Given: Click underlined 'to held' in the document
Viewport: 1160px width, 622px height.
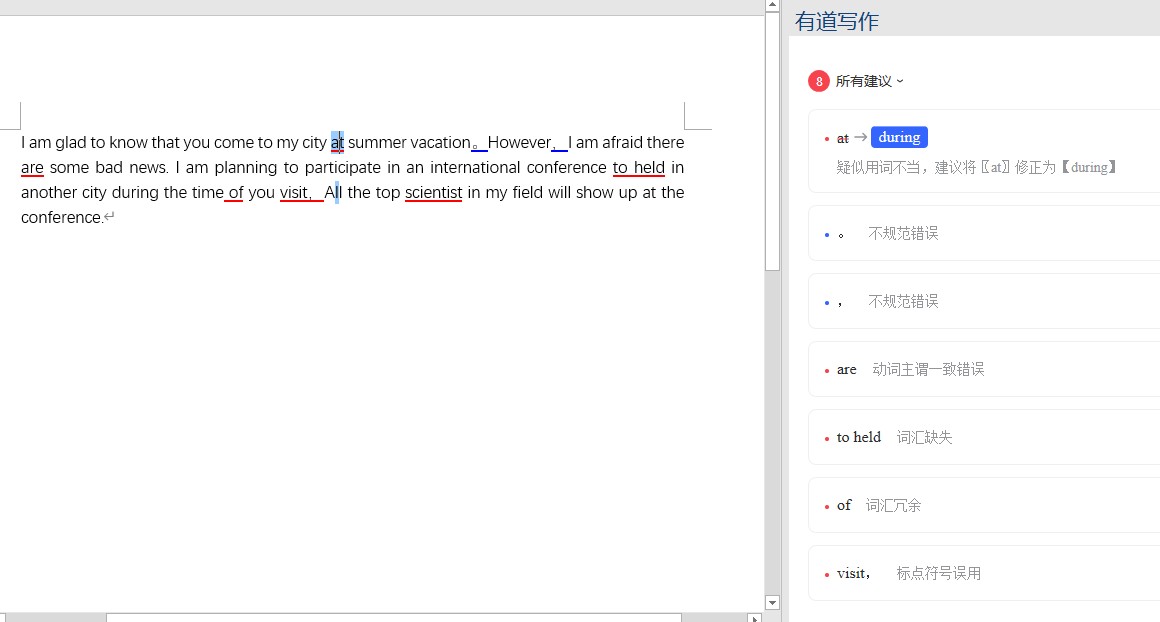Looking at the screenshot, I should [639, 168].
